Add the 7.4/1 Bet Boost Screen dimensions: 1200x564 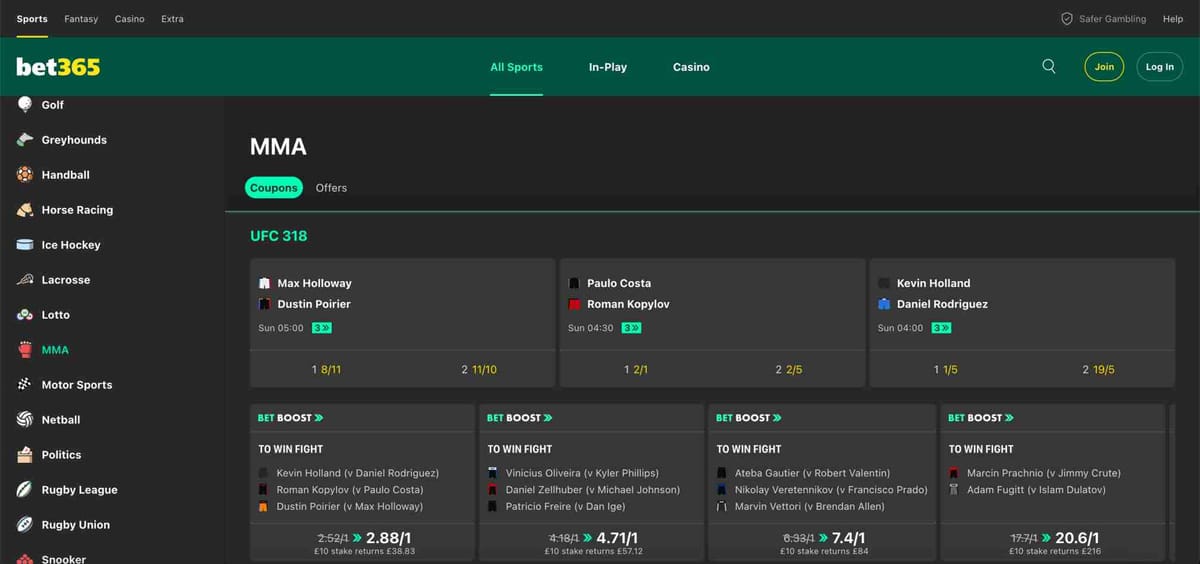(824, 543)
